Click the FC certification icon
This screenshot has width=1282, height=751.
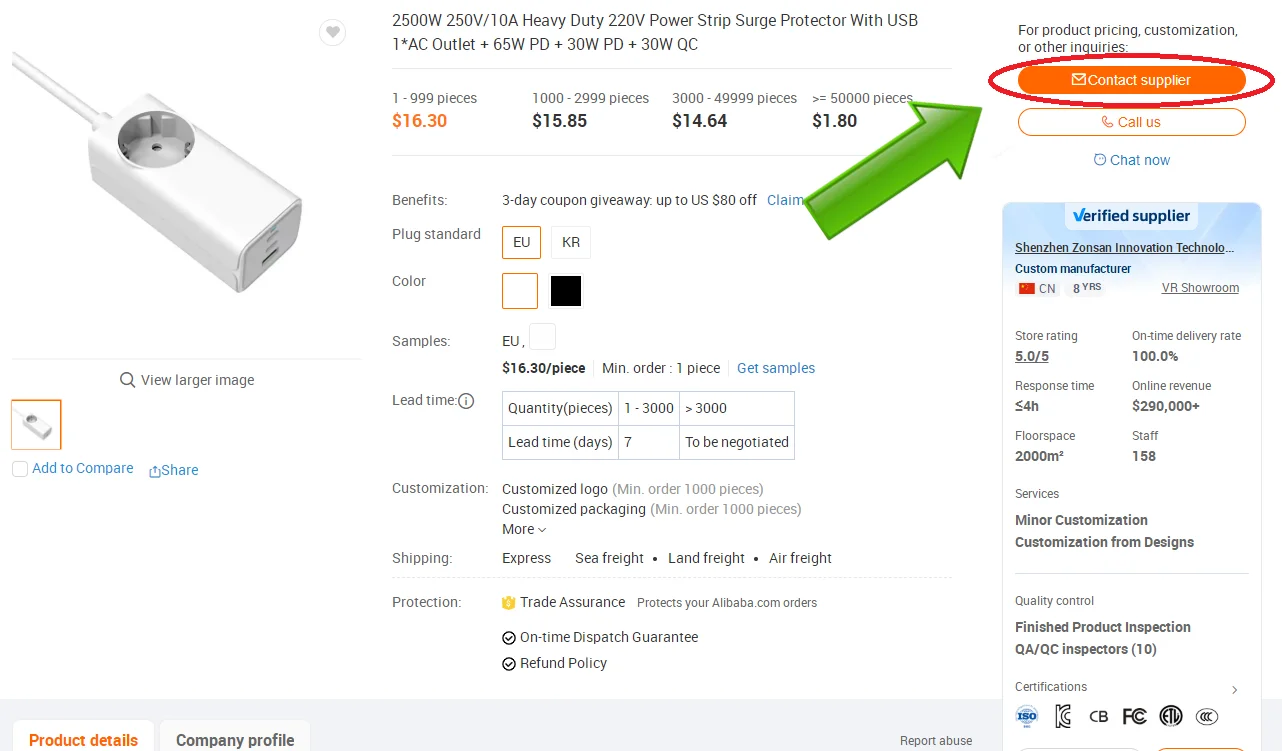1134,716
